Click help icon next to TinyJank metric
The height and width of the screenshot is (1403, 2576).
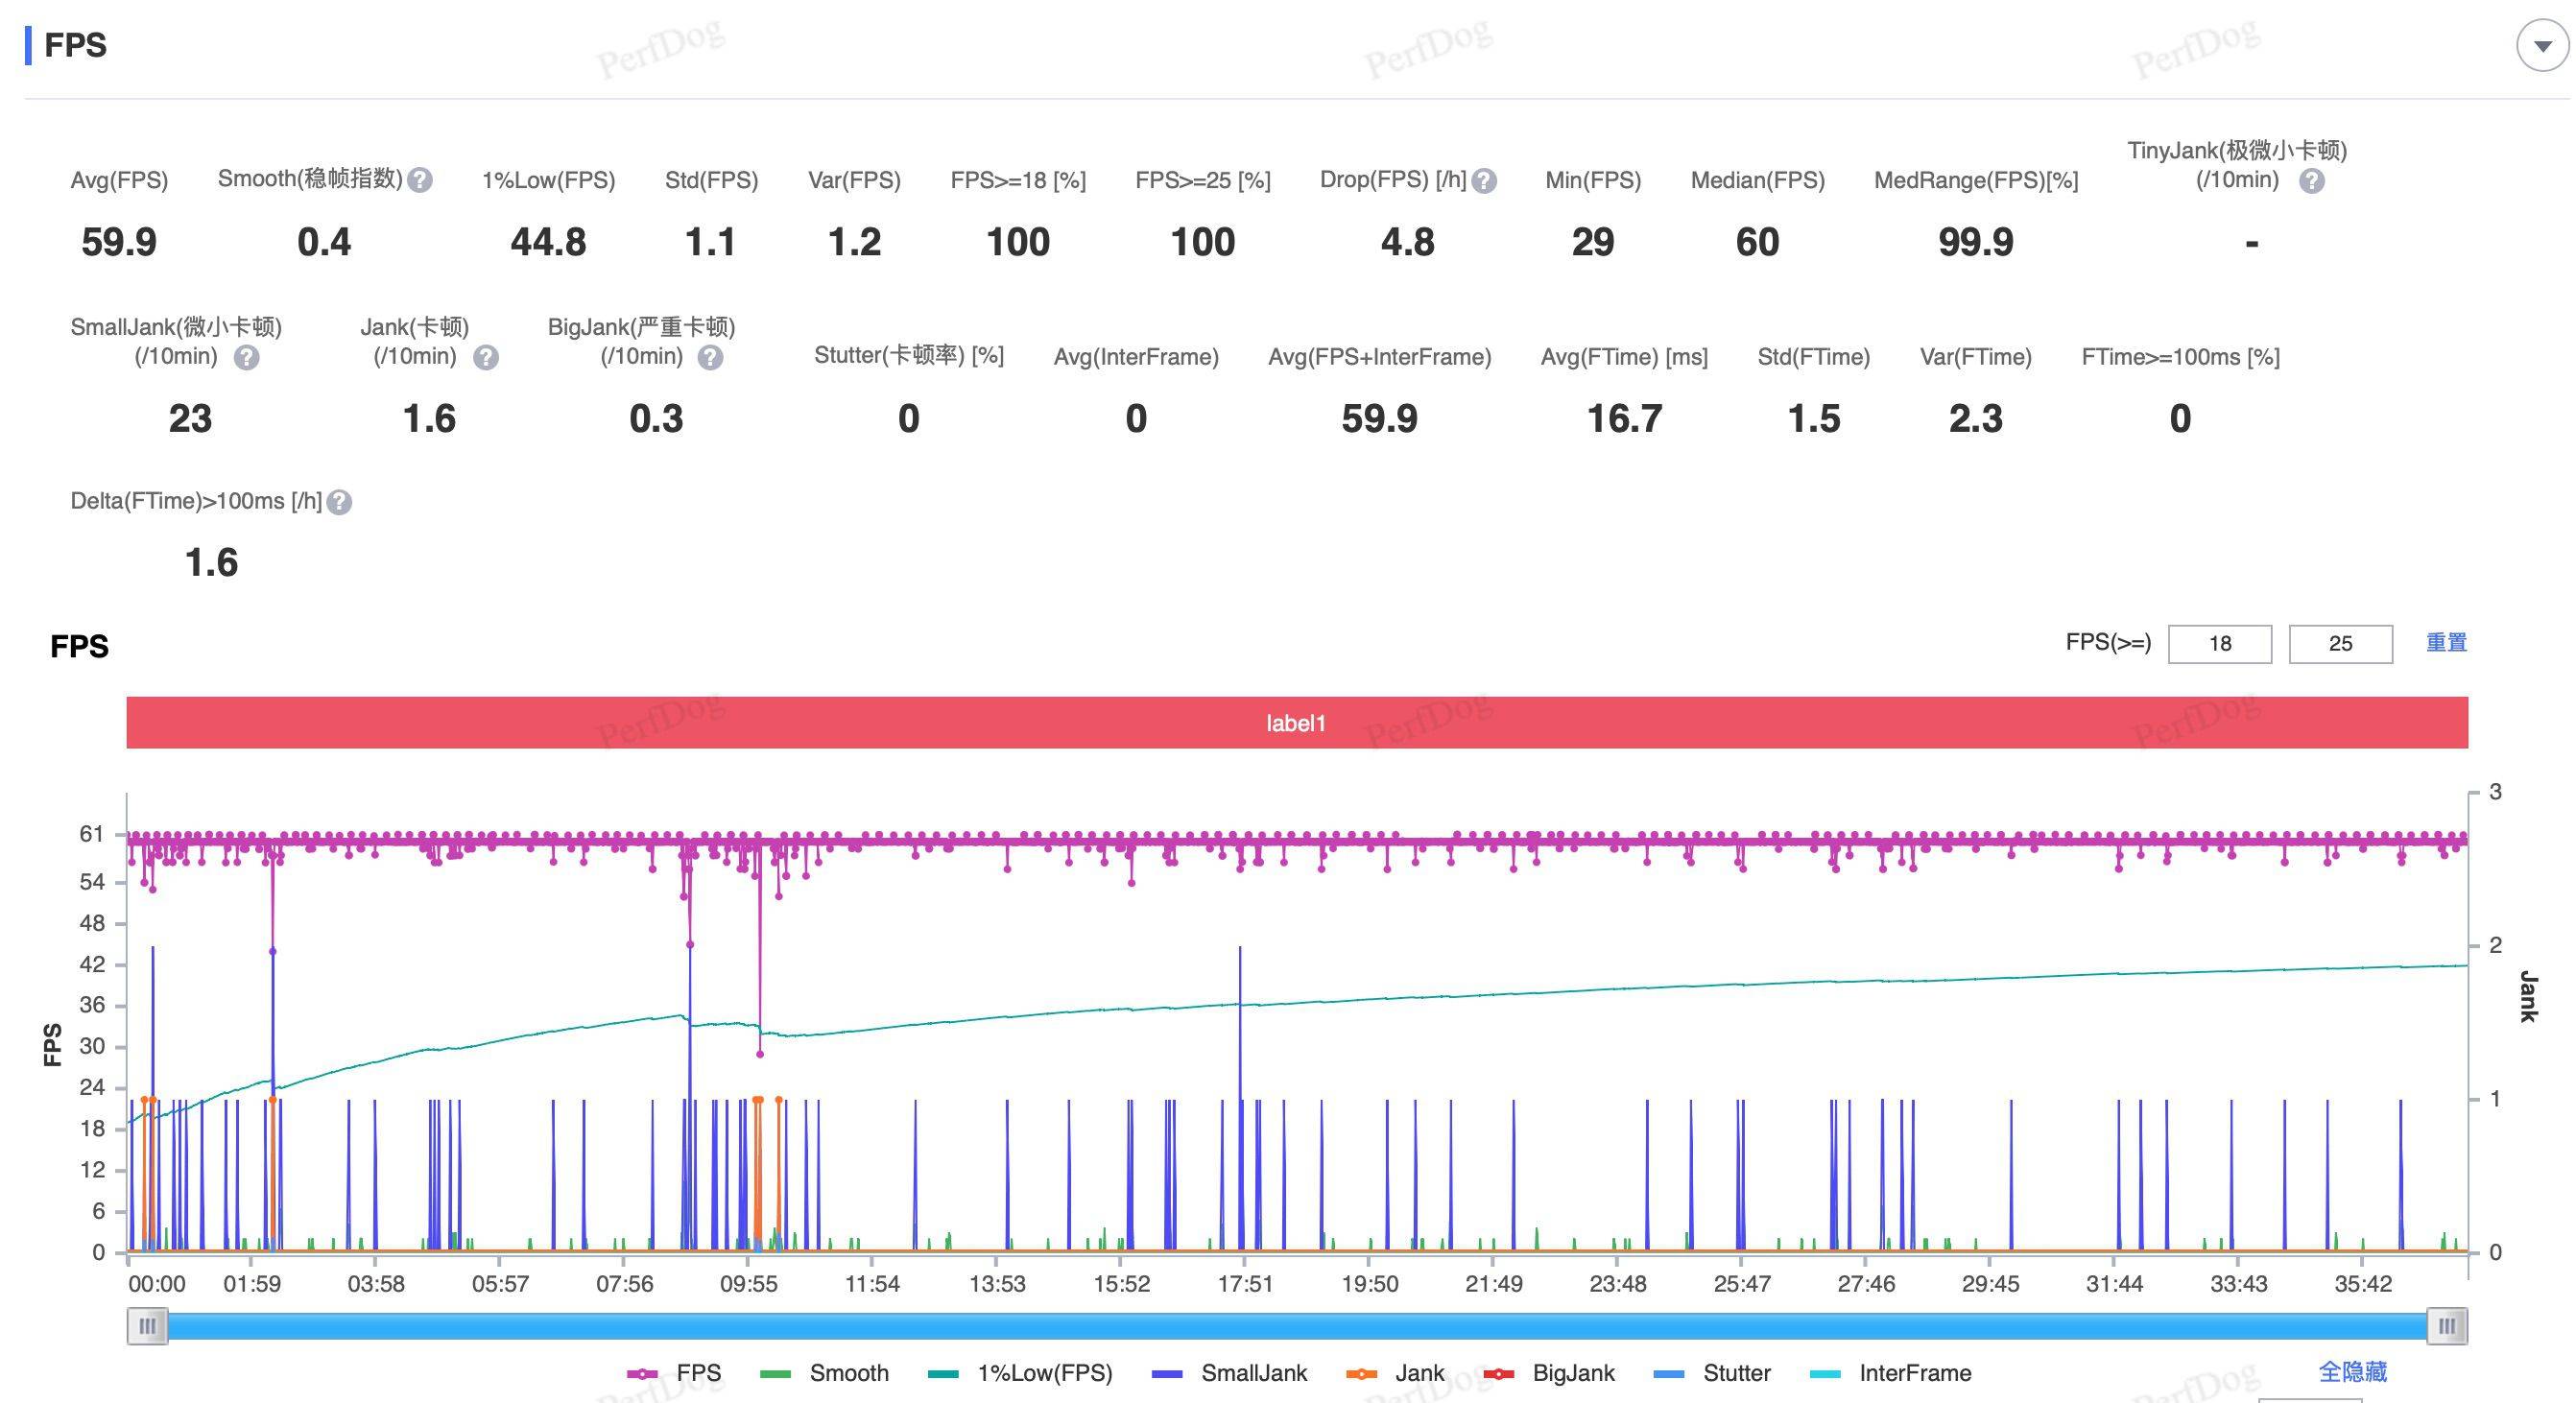(x=2311, y=181)
